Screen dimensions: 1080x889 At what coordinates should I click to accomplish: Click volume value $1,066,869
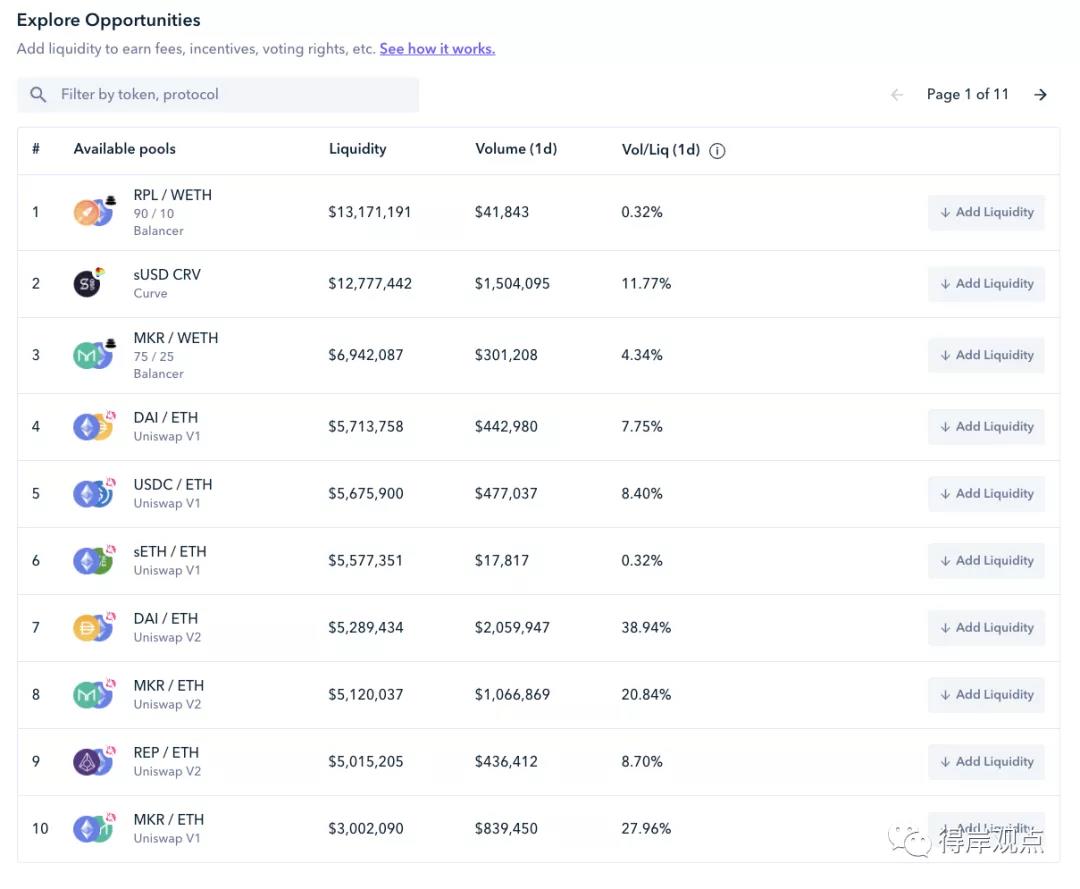512,694
